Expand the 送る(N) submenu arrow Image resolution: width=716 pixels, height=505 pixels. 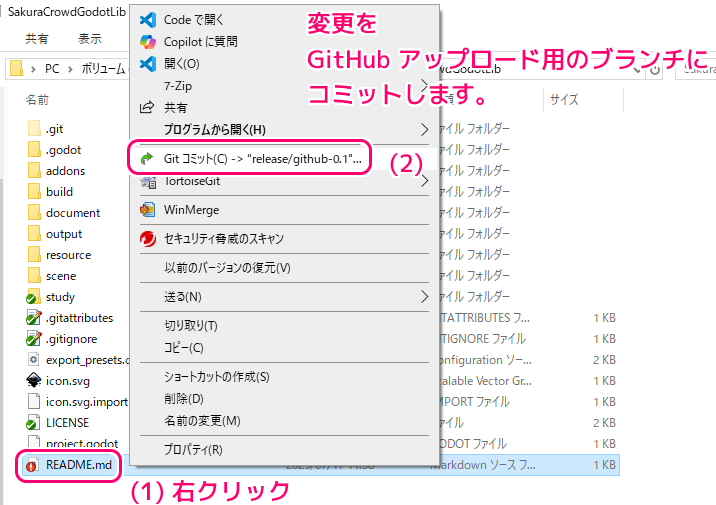[424, 297]
